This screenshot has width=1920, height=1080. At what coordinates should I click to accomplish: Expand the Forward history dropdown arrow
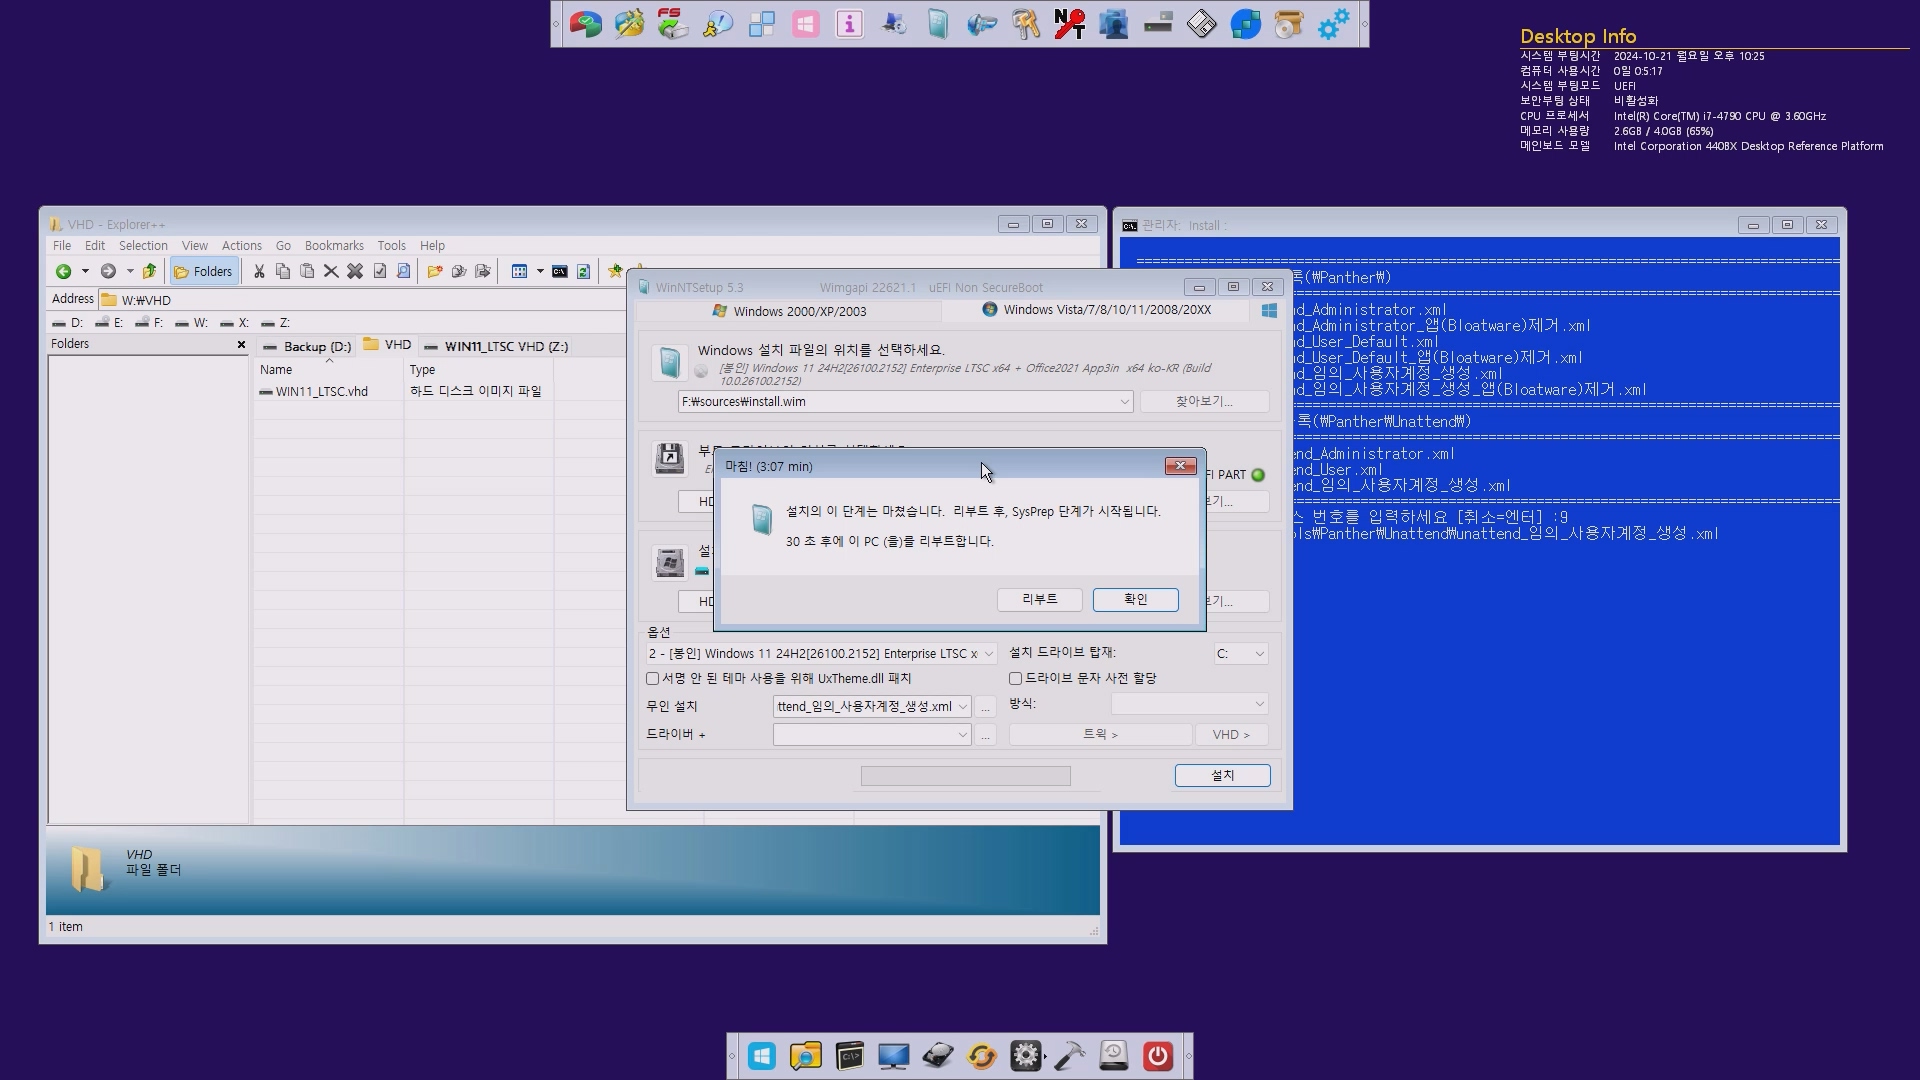[130, 271]
